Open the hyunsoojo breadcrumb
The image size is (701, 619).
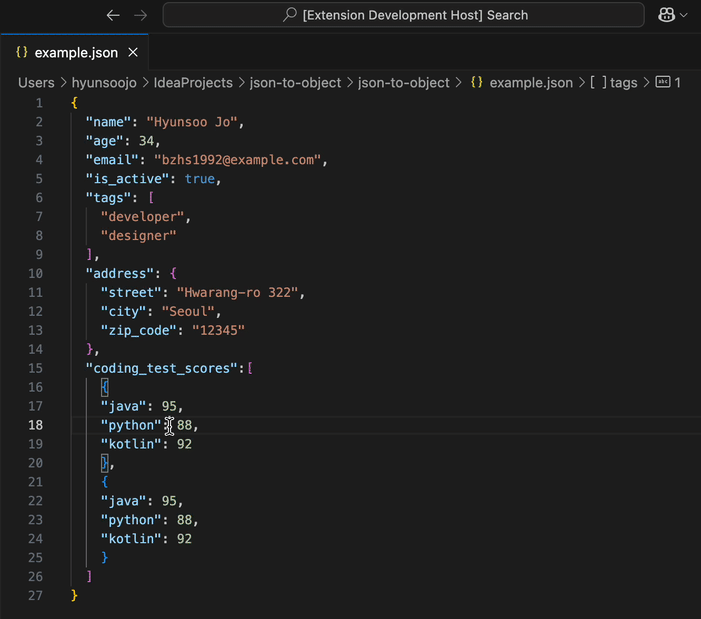[104, 83]
